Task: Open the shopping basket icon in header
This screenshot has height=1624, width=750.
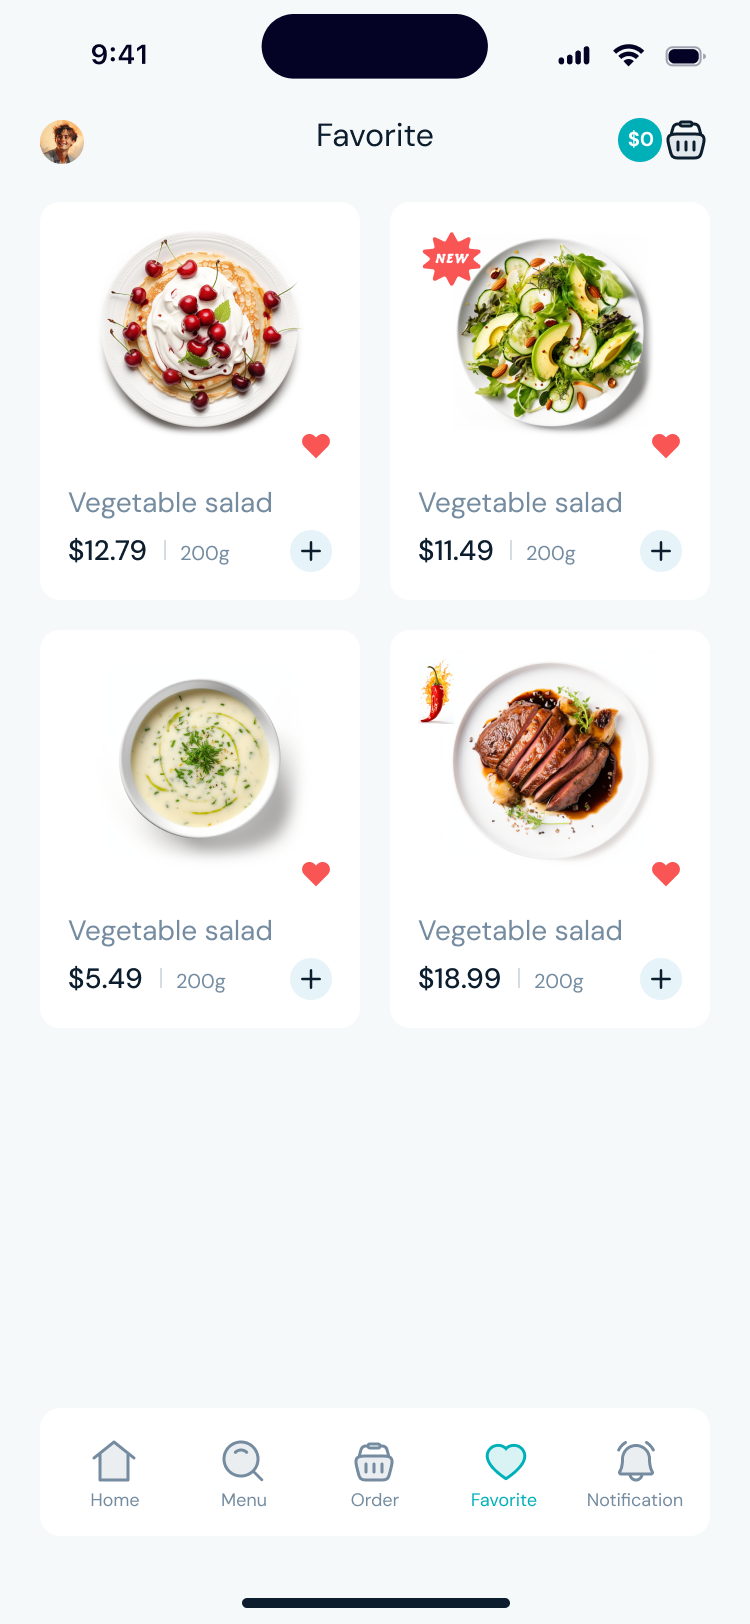Action: pyautogui.click(x=686, y=140)
